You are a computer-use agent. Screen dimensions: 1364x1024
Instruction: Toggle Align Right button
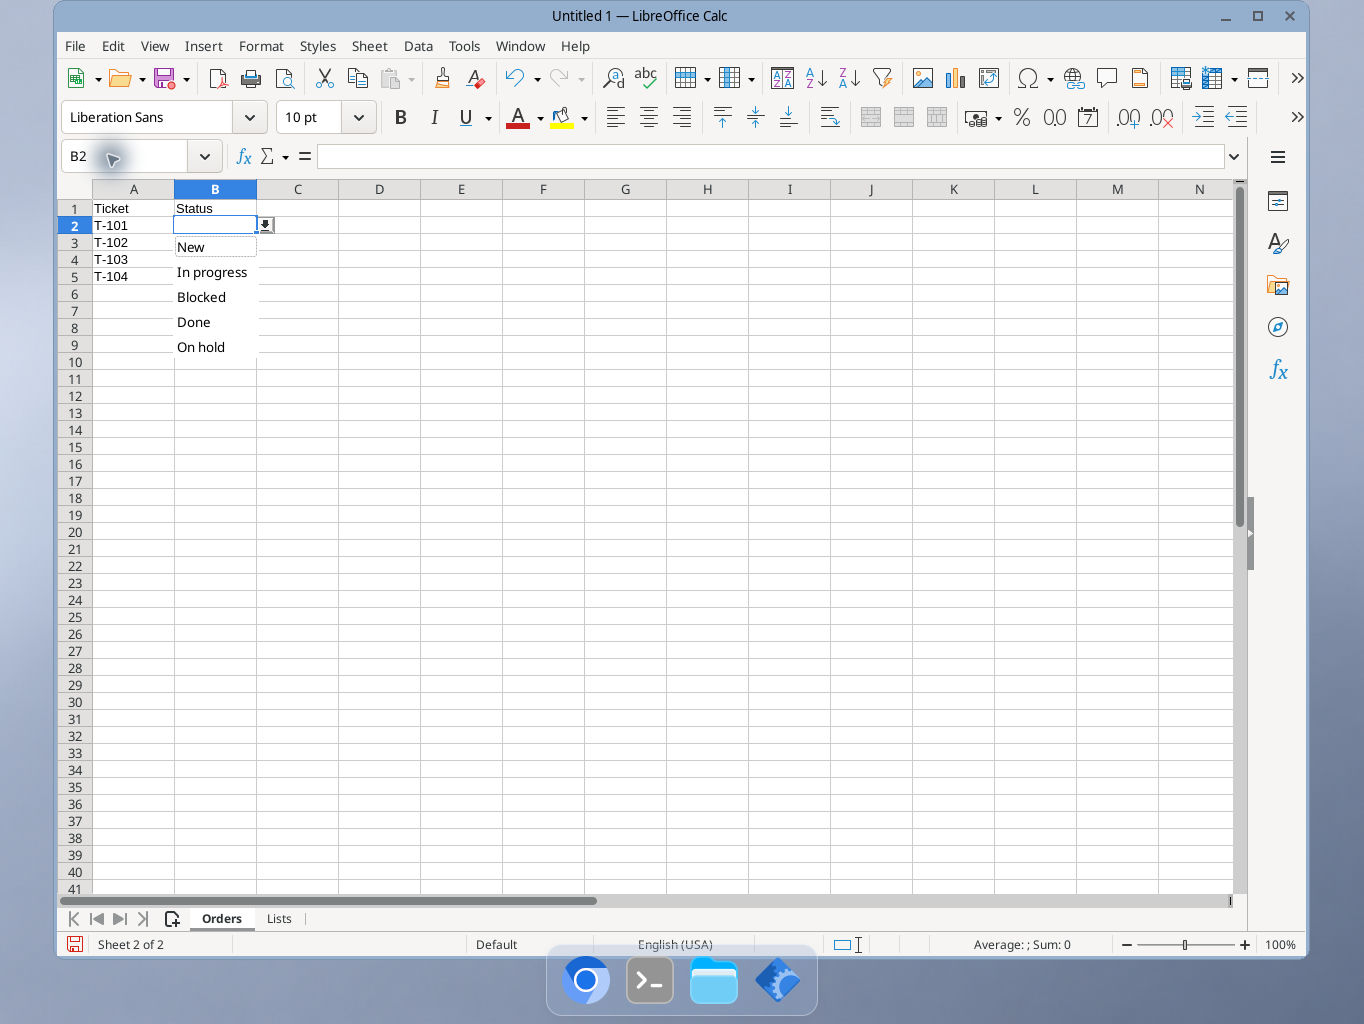pyautogui.click(x=682, y=118)
